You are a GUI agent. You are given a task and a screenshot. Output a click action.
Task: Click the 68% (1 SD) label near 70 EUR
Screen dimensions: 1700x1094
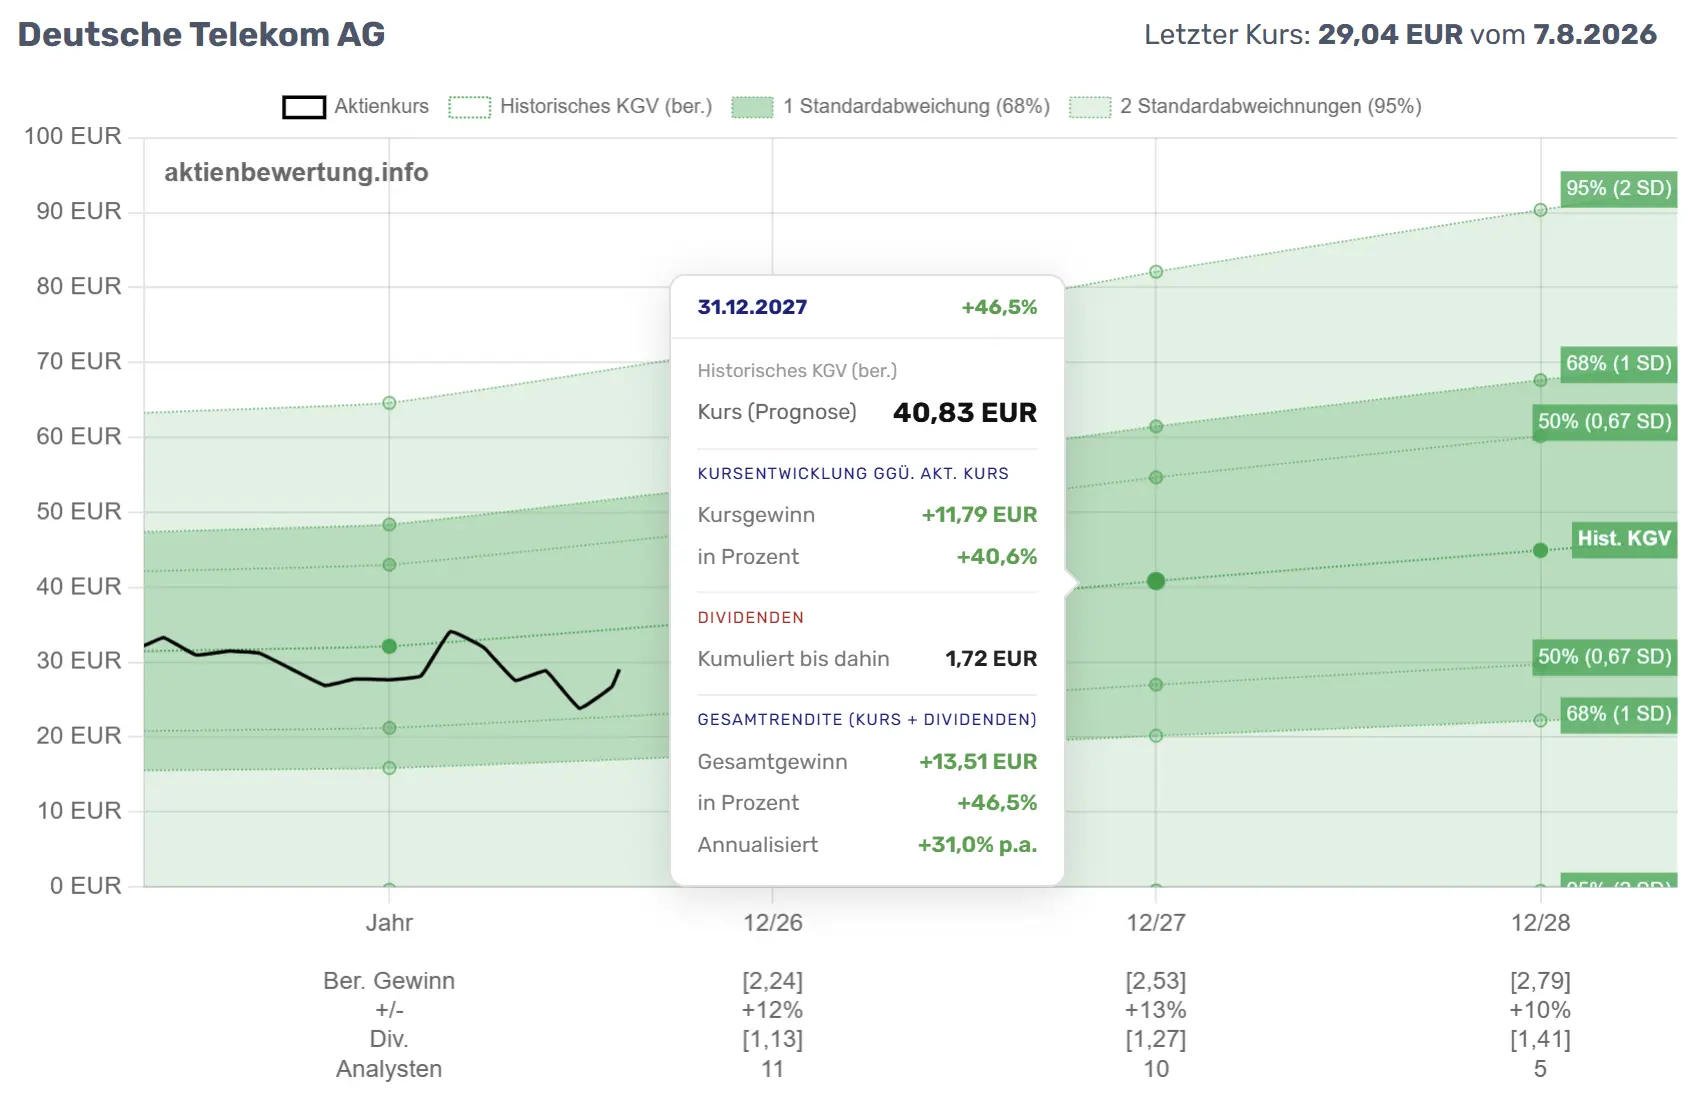pos(1618,363)
